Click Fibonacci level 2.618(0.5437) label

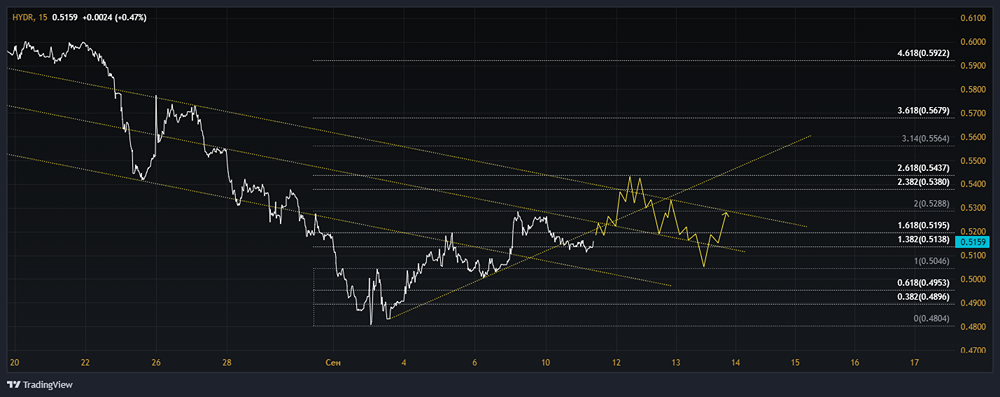coord(924,168)
